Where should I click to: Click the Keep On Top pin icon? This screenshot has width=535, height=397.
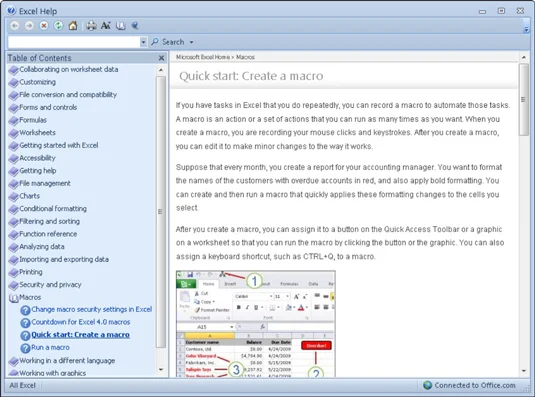pyautogui.click(x=135, y=26)
